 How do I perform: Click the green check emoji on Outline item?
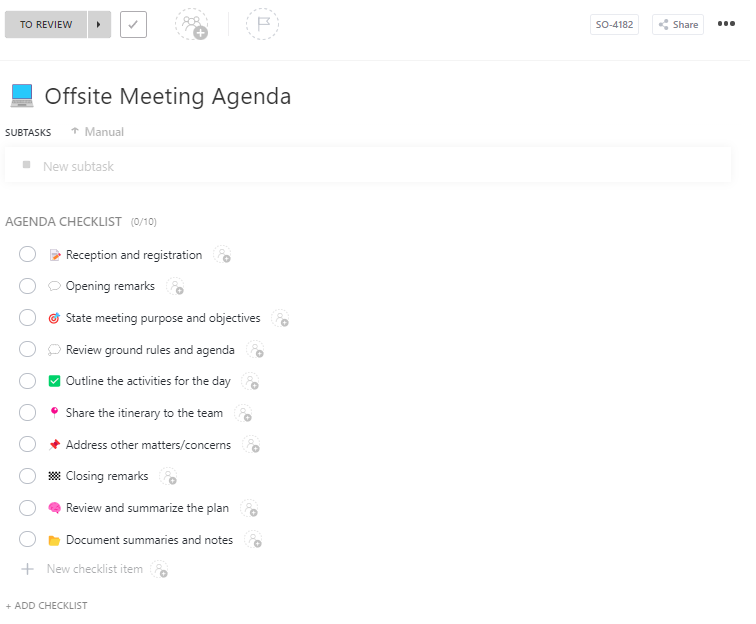54,381
